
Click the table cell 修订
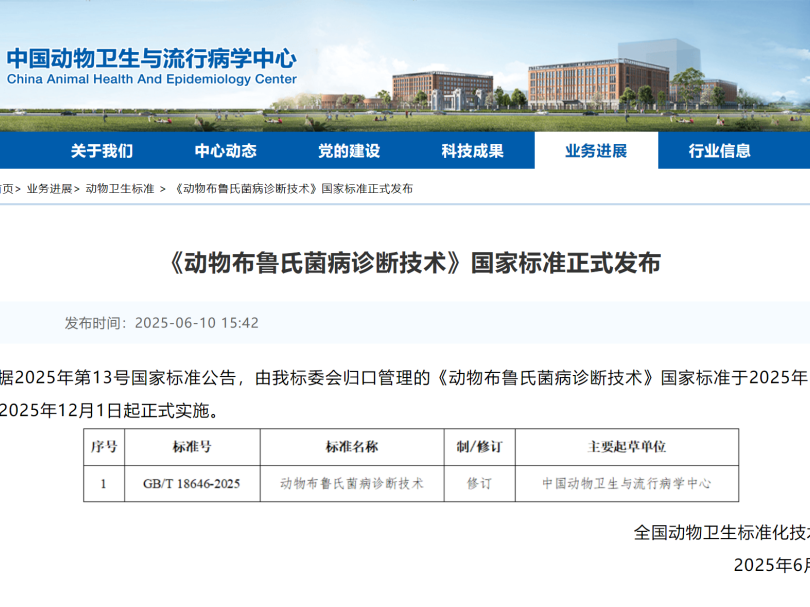(x=479, y=484)
